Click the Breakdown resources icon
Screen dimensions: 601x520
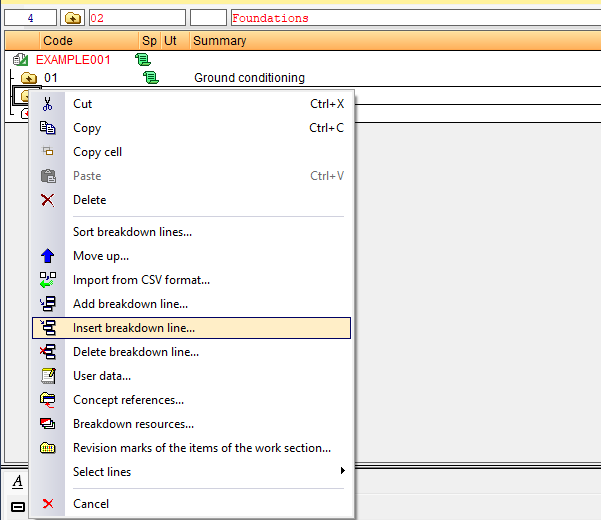(x=48, y=423)
